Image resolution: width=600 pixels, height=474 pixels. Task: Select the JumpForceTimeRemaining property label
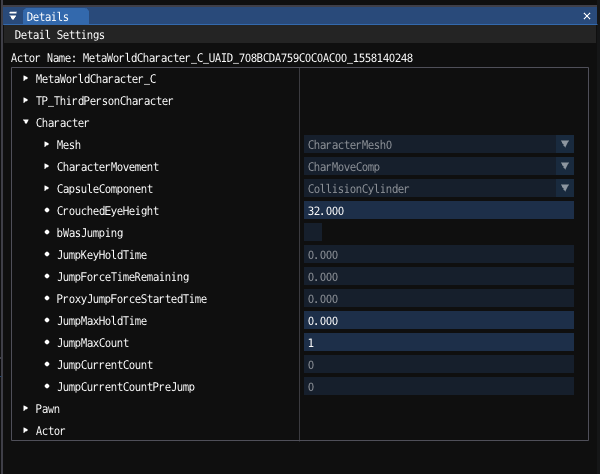pyautogui.click(x=123, y=277)
